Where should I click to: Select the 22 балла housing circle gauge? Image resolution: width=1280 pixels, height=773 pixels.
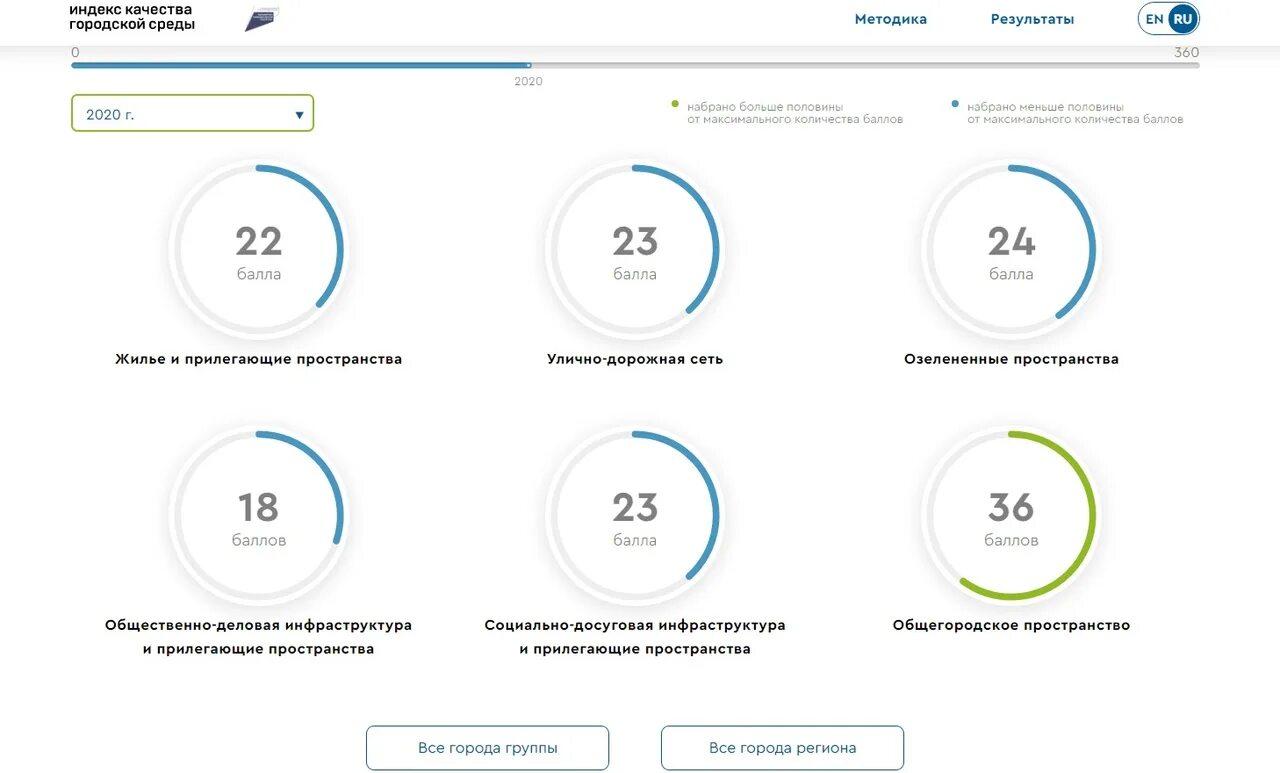pos(259,250)
